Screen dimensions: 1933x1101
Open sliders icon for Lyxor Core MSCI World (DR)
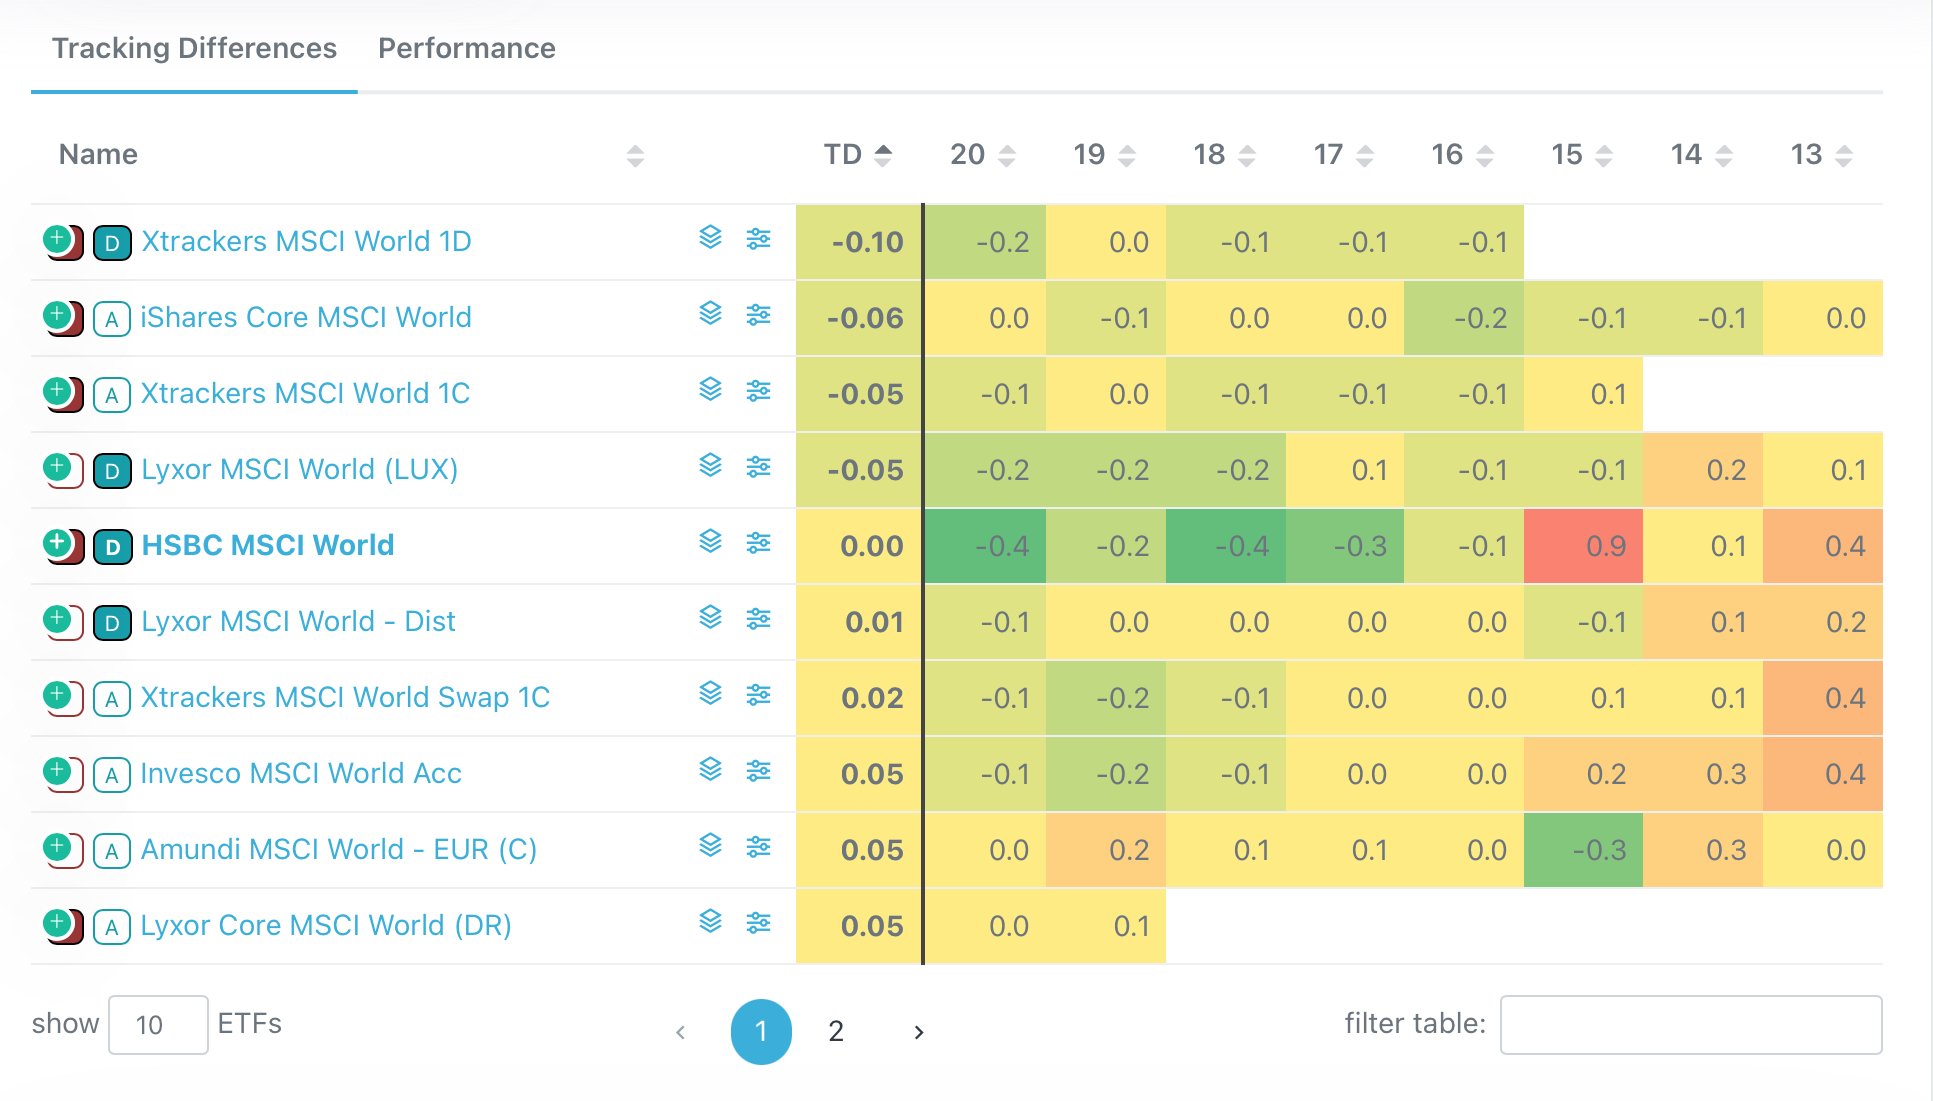758,923
